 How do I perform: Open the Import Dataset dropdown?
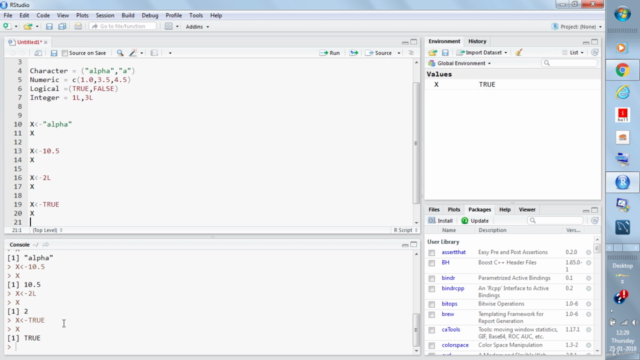(482, 53)
